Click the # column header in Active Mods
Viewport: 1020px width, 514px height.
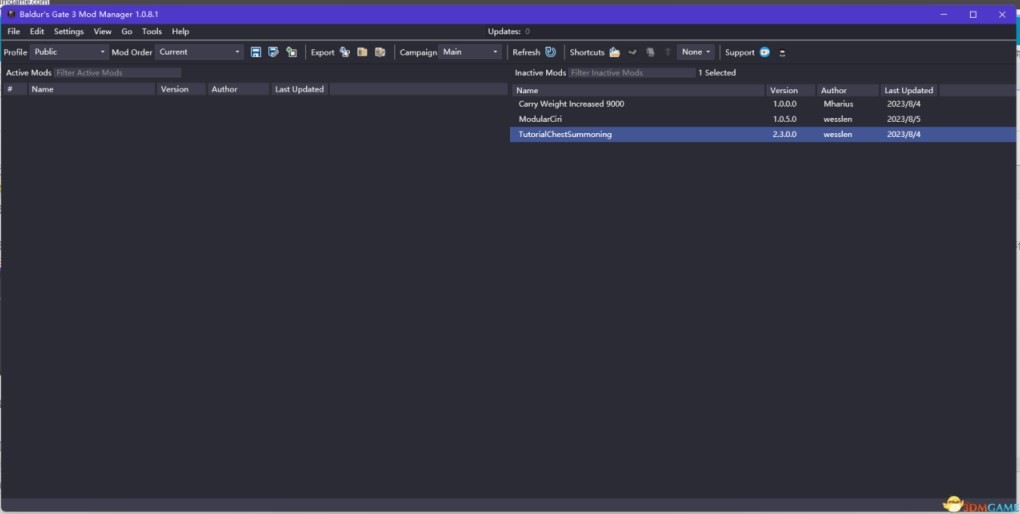click(14, 89)
